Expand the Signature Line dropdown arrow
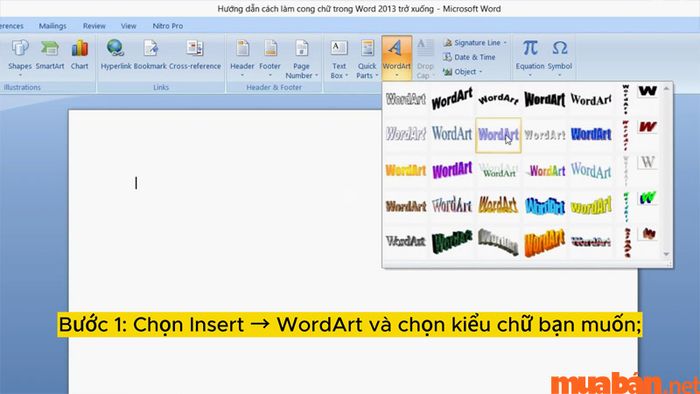The width and height of the screenshot is (700, 394). 505,43
